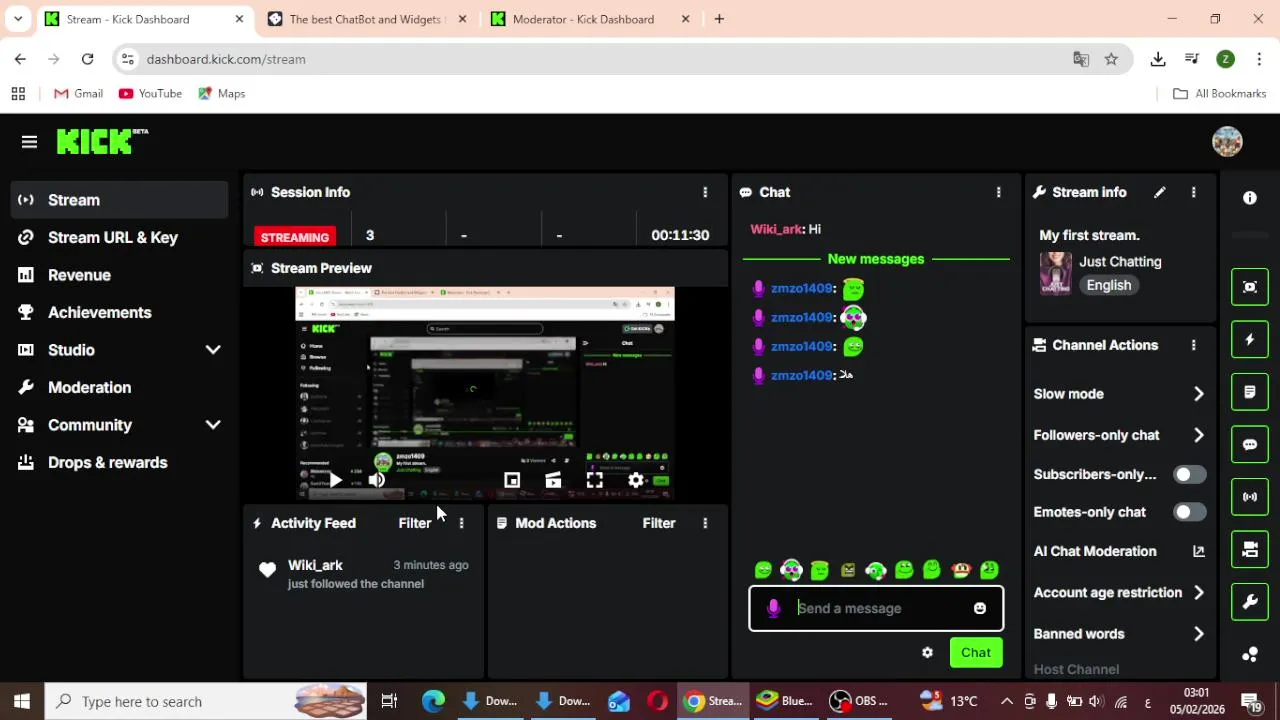1280x720 pixels.
Task: Open stream preview settings gear
Action: pos(636,481)
